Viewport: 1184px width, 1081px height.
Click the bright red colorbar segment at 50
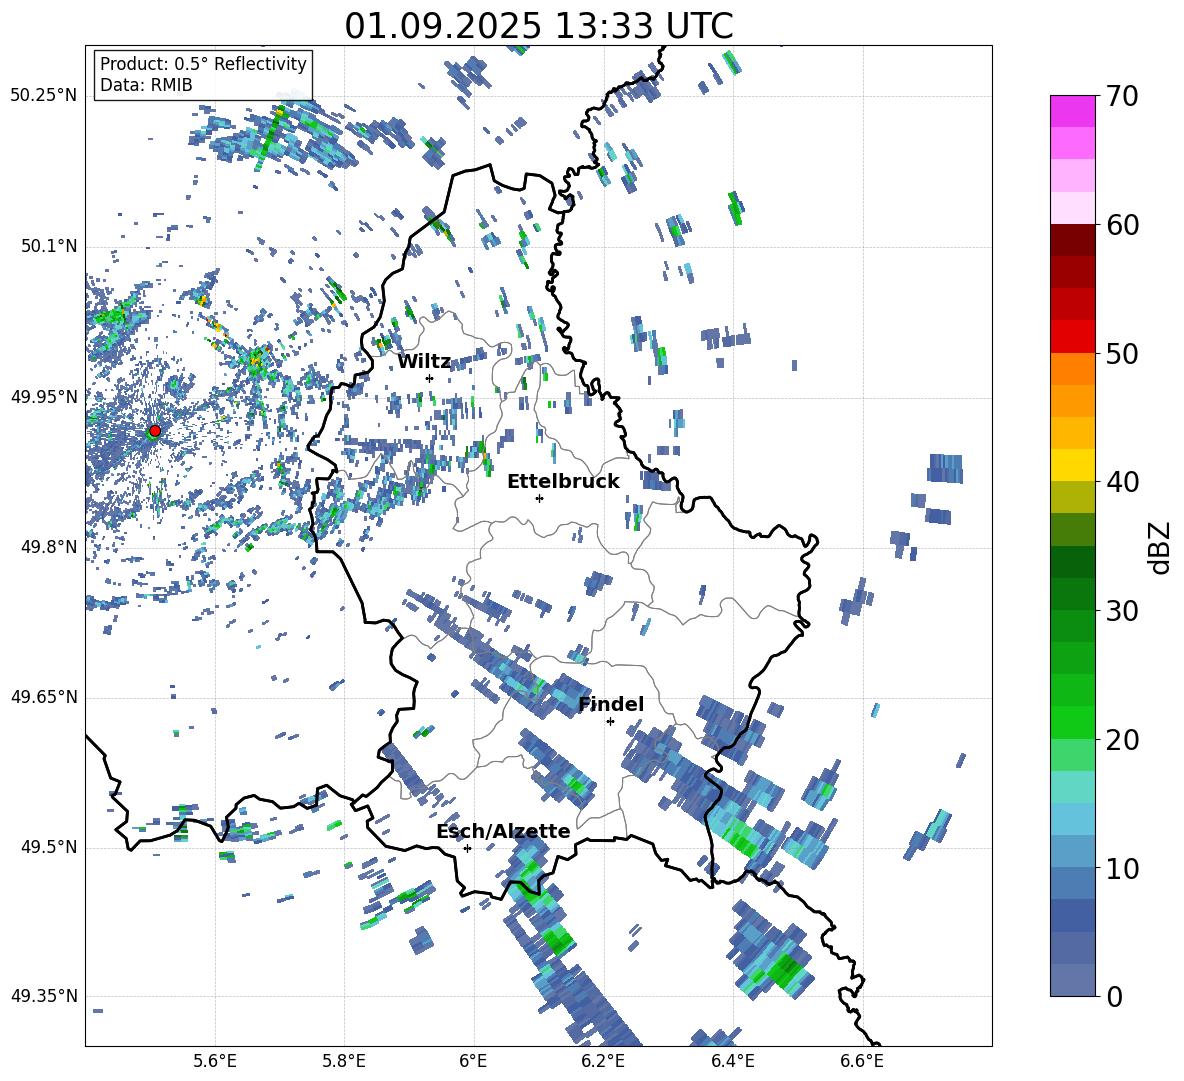pos(1072,337)
